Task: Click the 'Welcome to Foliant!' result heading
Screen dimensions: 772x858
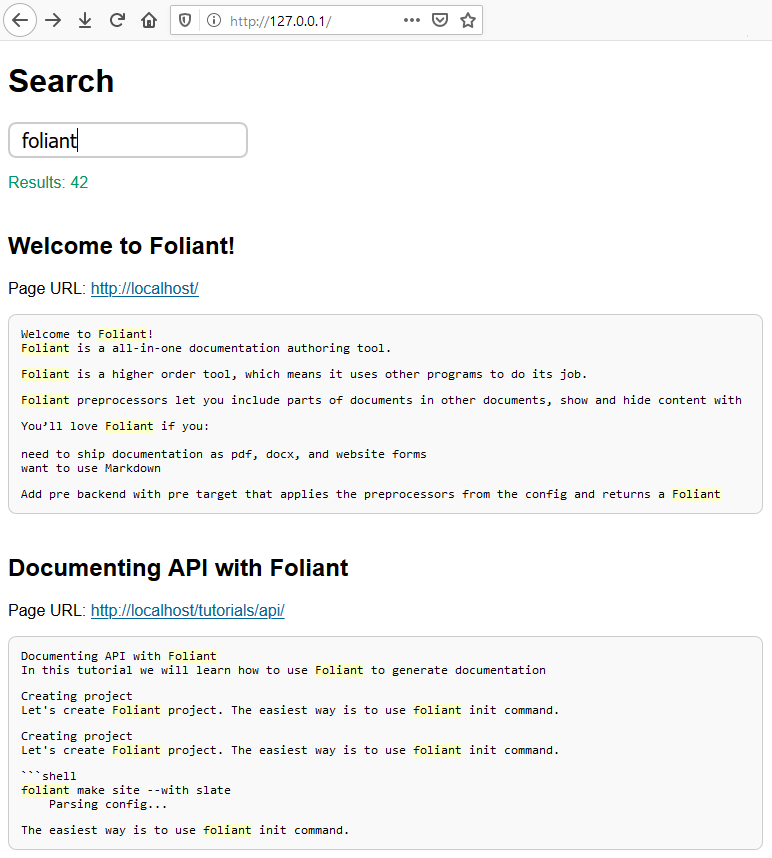Action: (121, 246)
